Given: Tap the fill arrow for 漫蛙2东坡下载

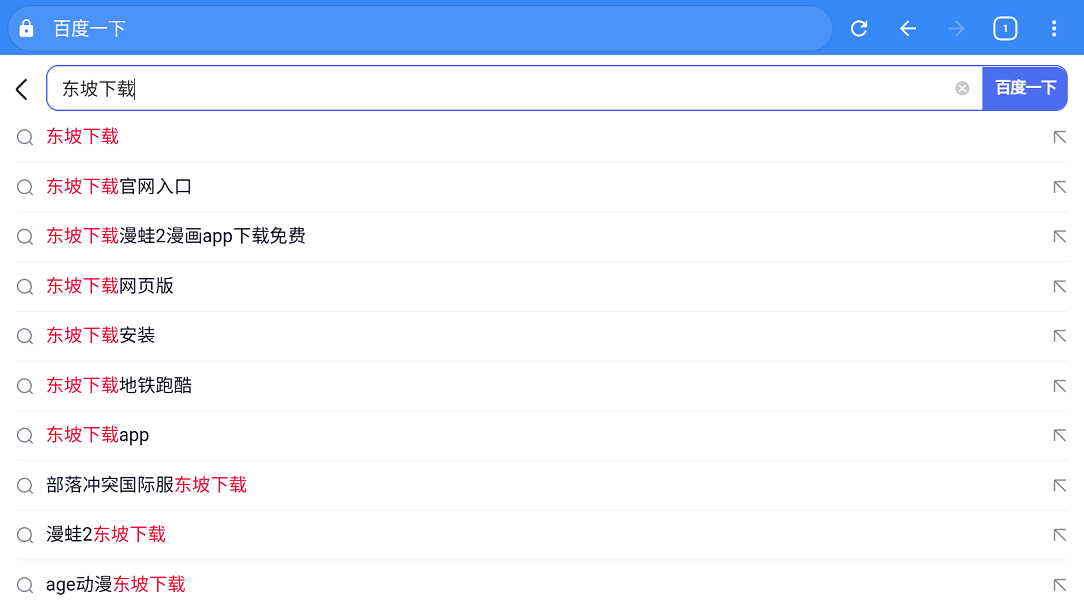Looking at the screenshot, I should point(1059,534).
